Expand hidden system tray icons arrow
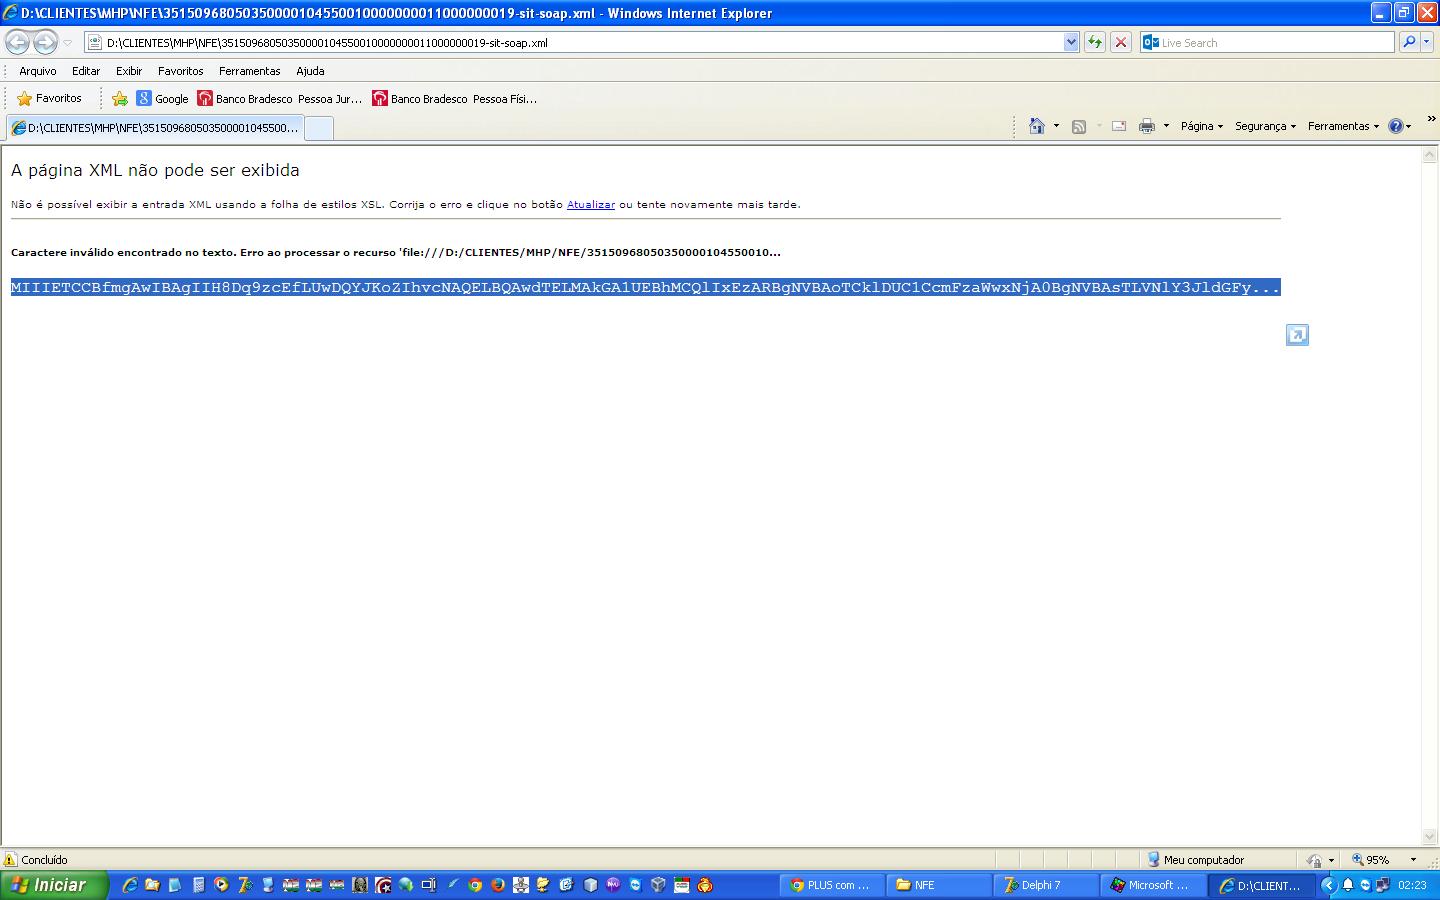 tap(1328, 885)
